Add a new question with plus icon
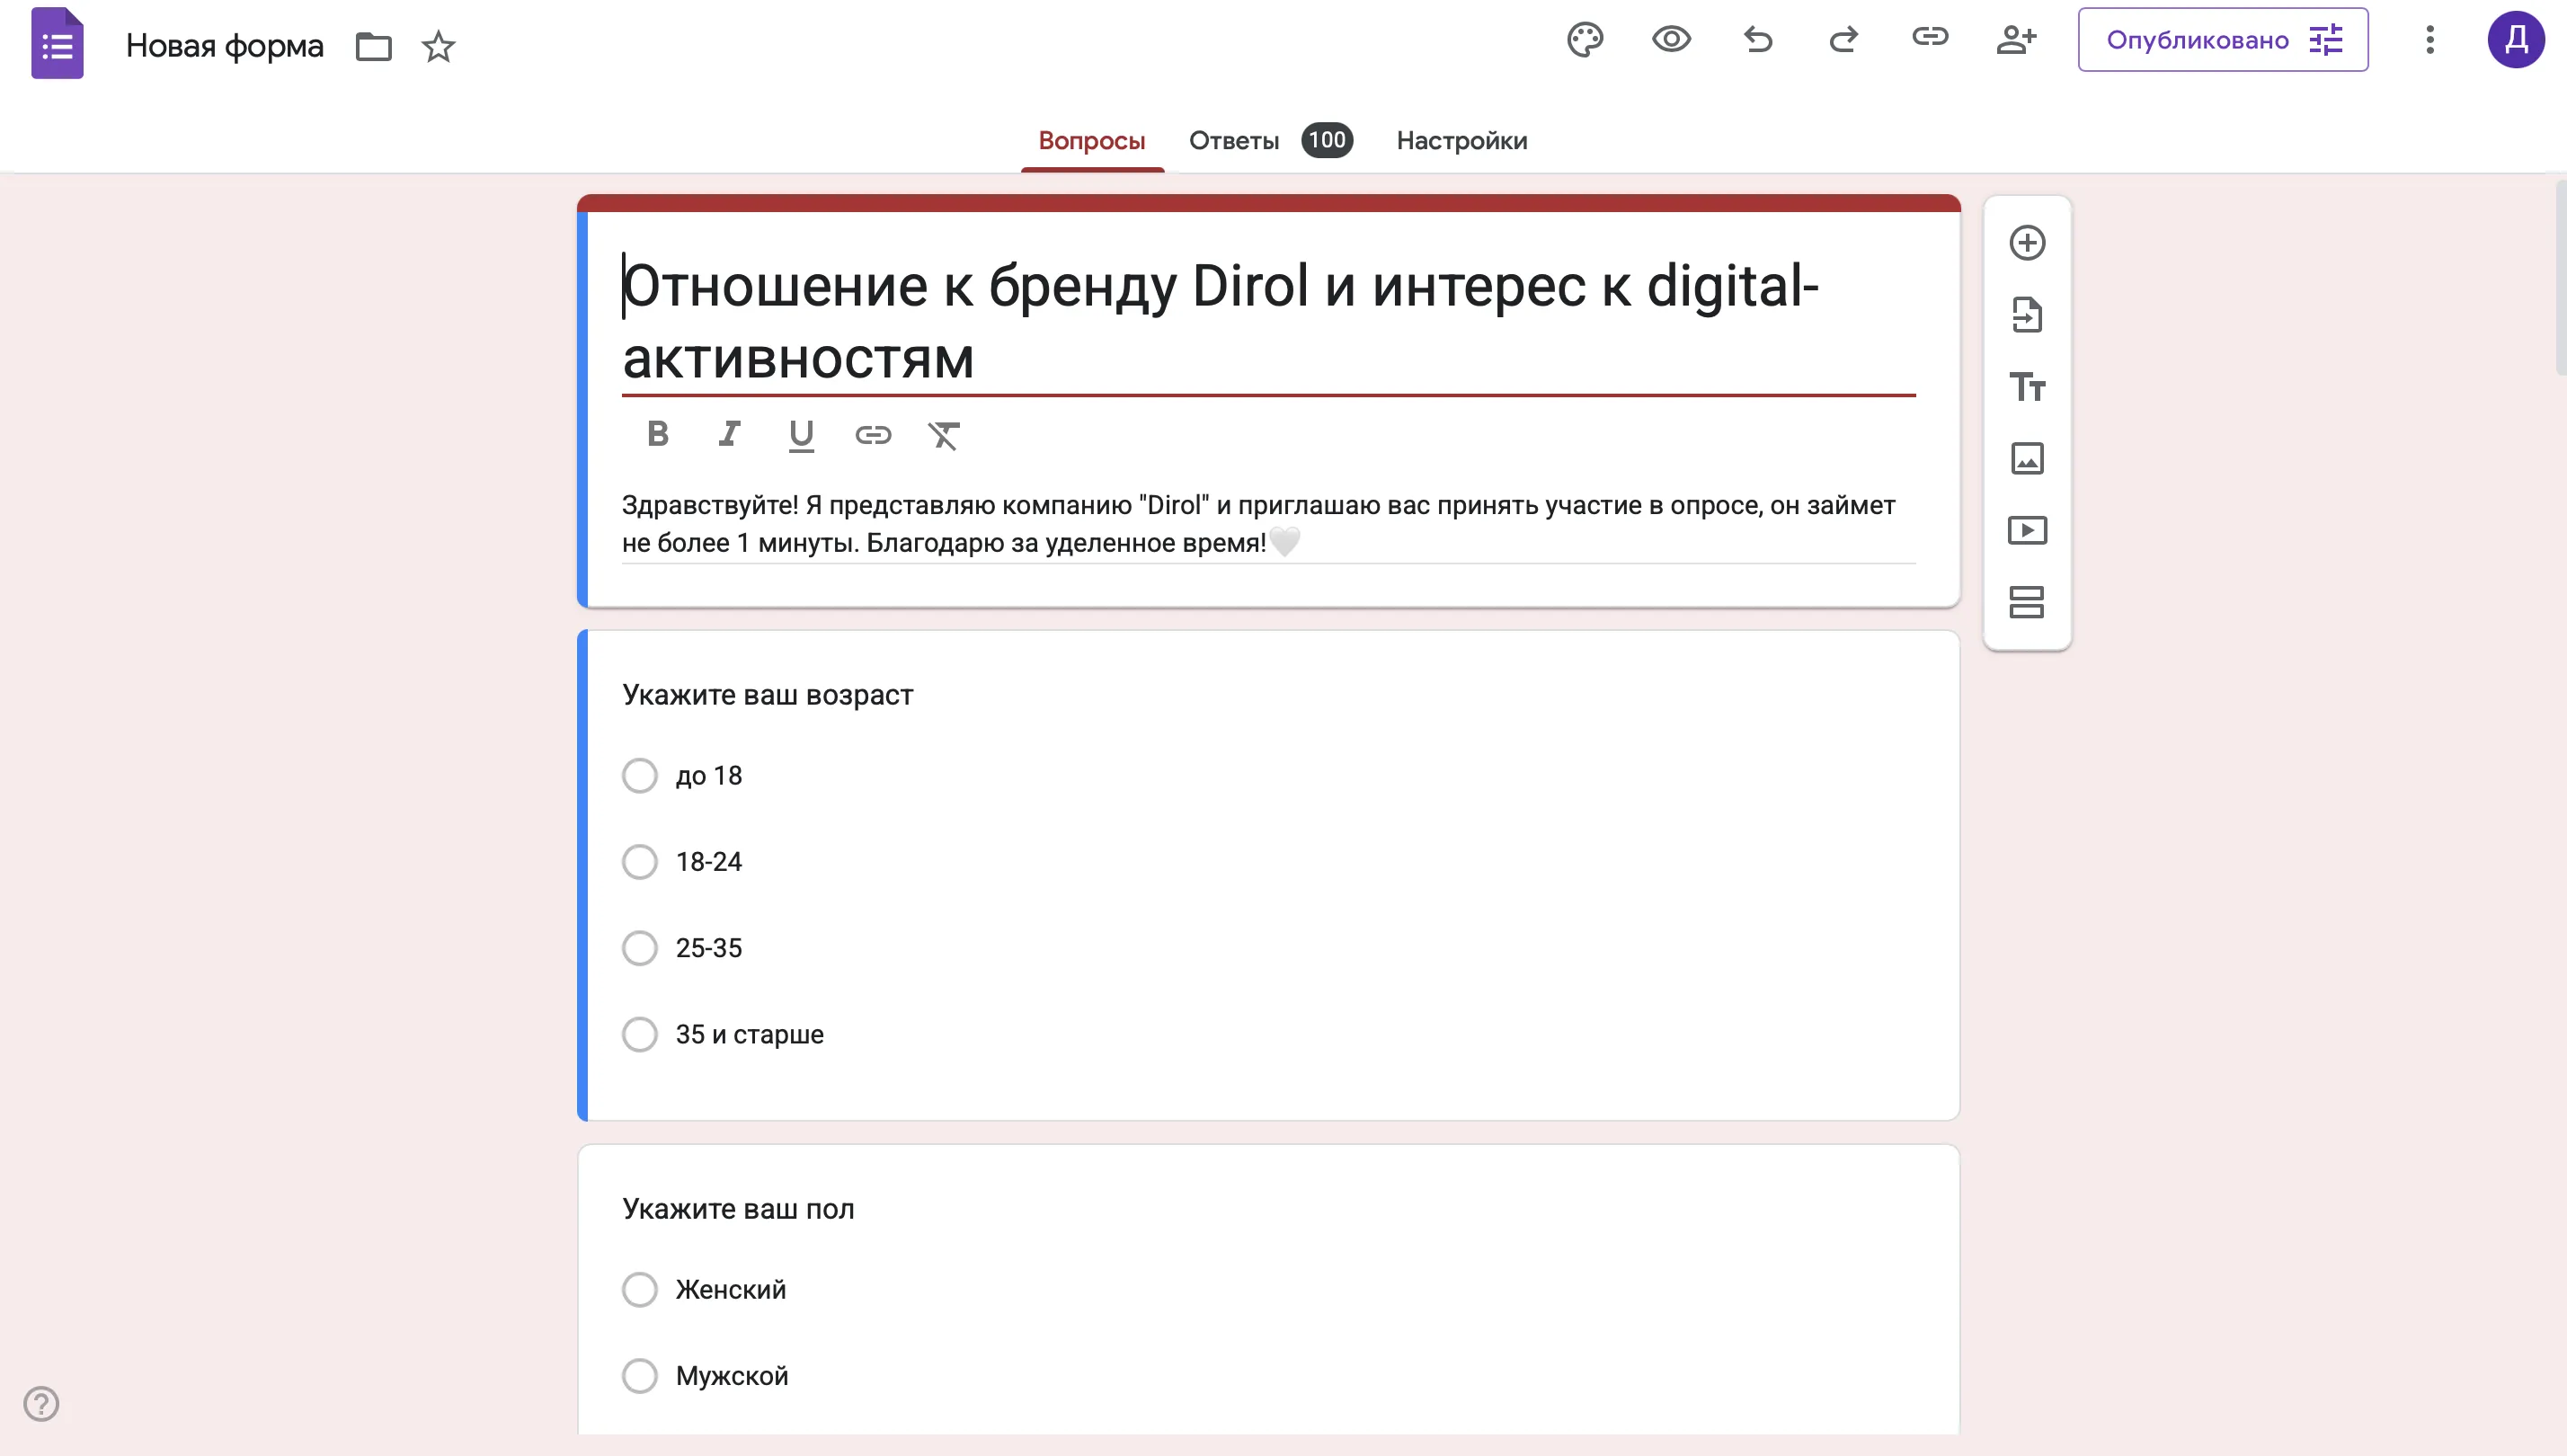2567x1456 pixels. [x=2027, y=243]
